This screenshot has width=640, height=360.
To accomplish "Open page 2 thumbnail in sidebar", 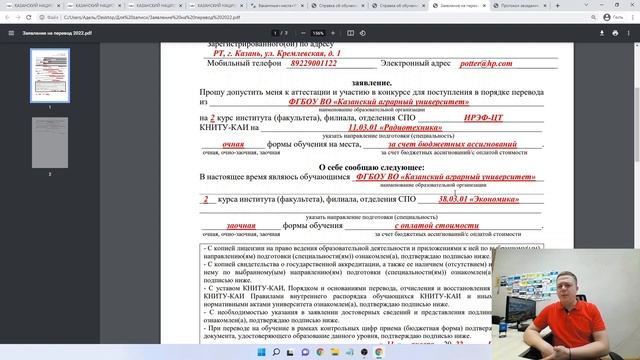I will 50,142.
